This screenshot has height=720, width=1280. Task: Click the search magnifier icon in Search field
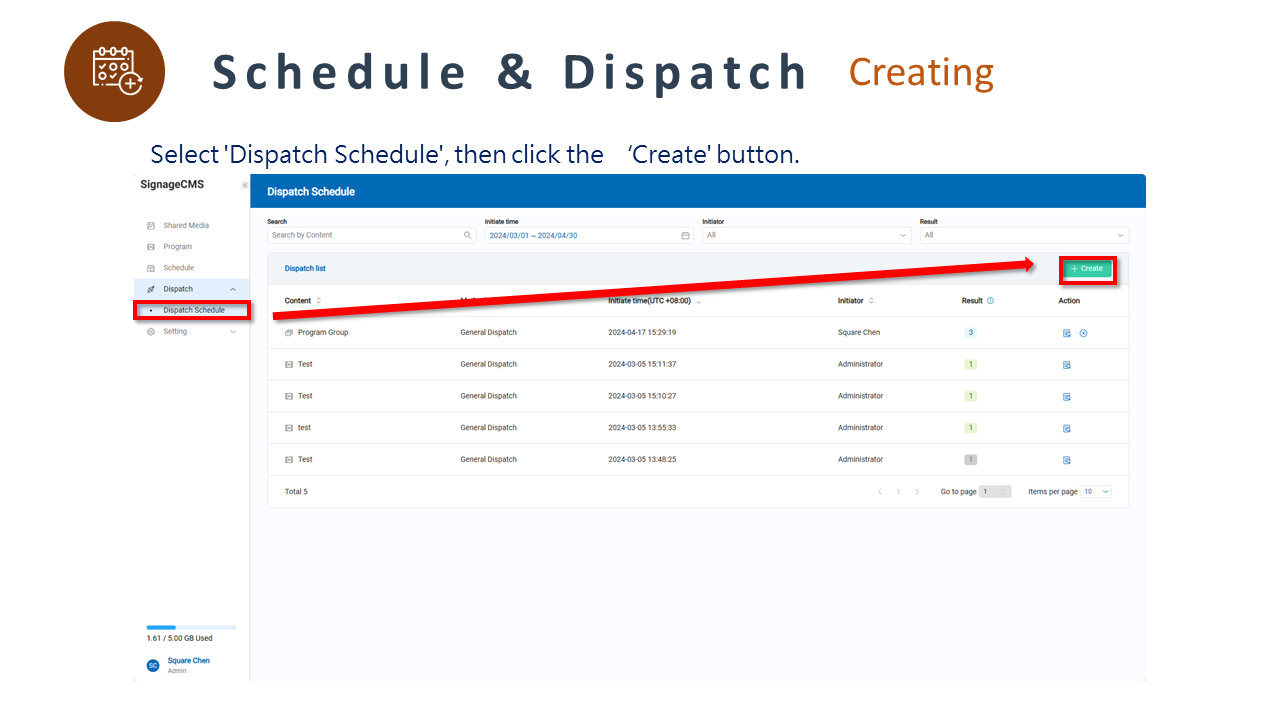468,236
